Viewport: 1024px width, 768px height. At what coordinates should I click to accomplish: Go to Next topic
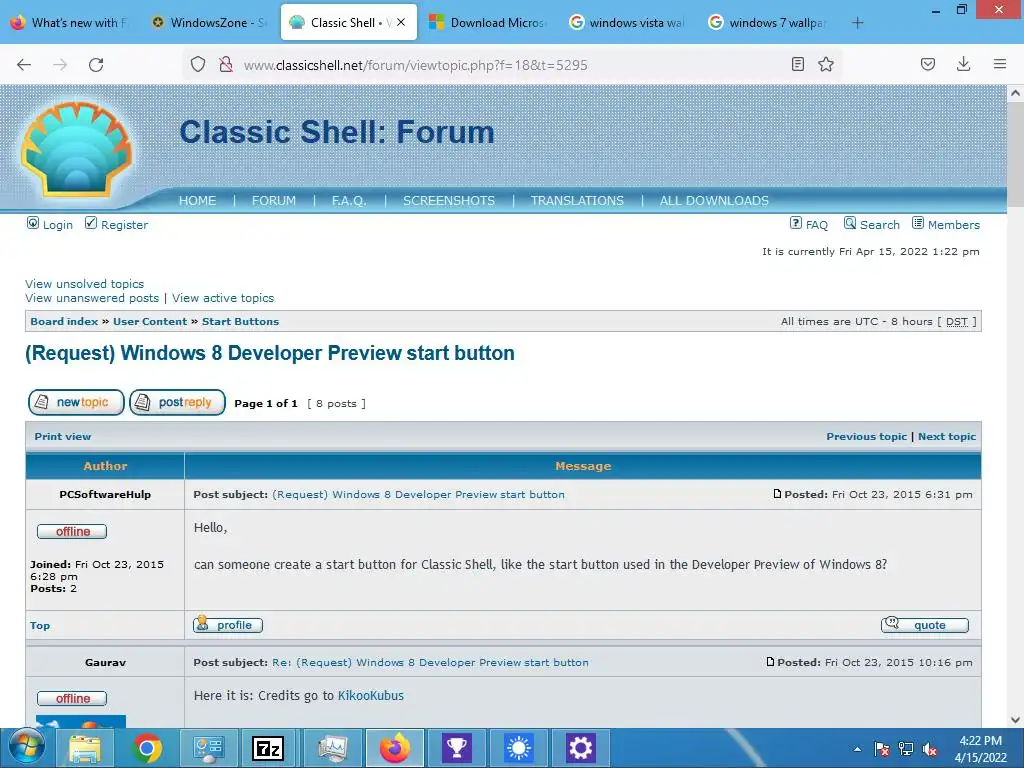947,436
